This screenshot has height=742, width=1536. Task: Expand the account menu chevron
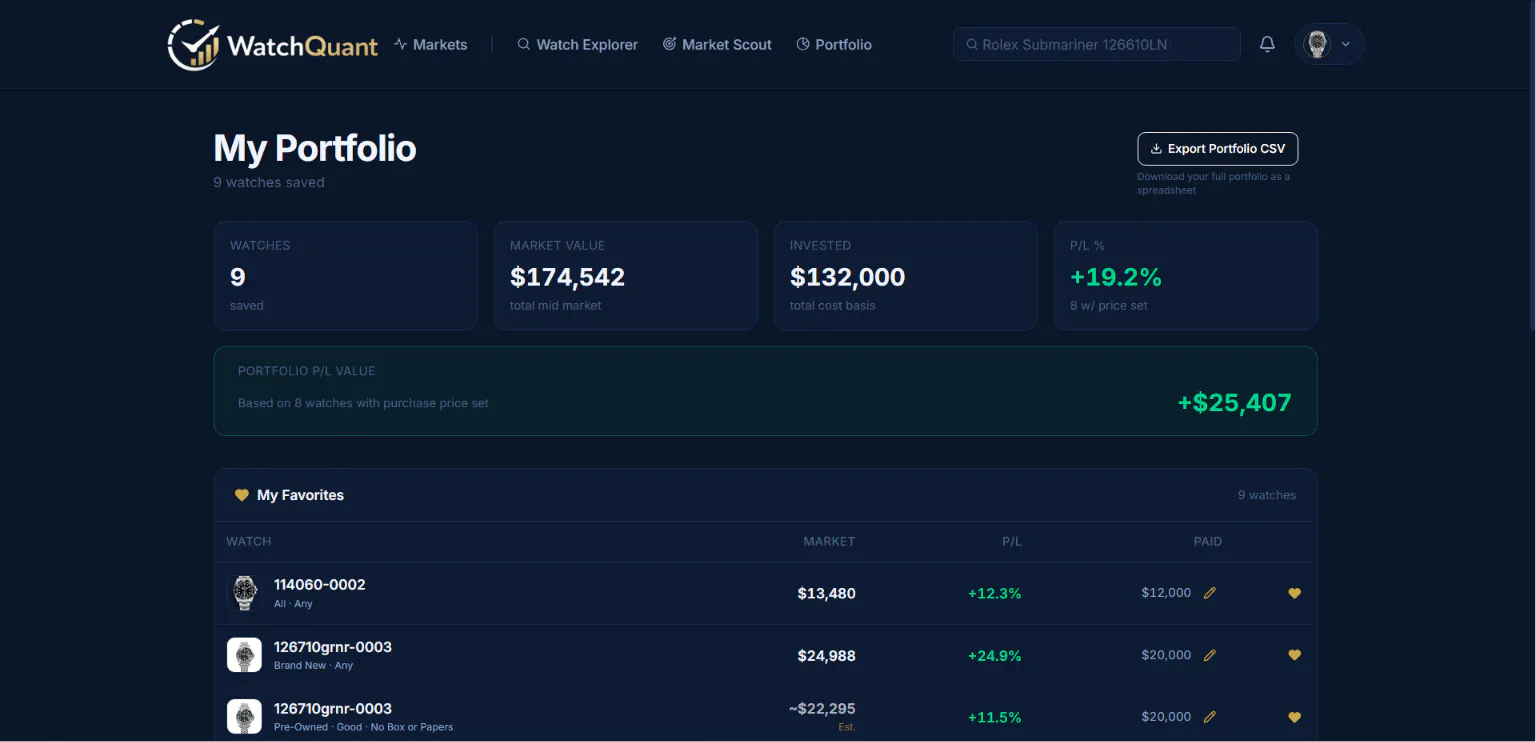coord(1346,45)
